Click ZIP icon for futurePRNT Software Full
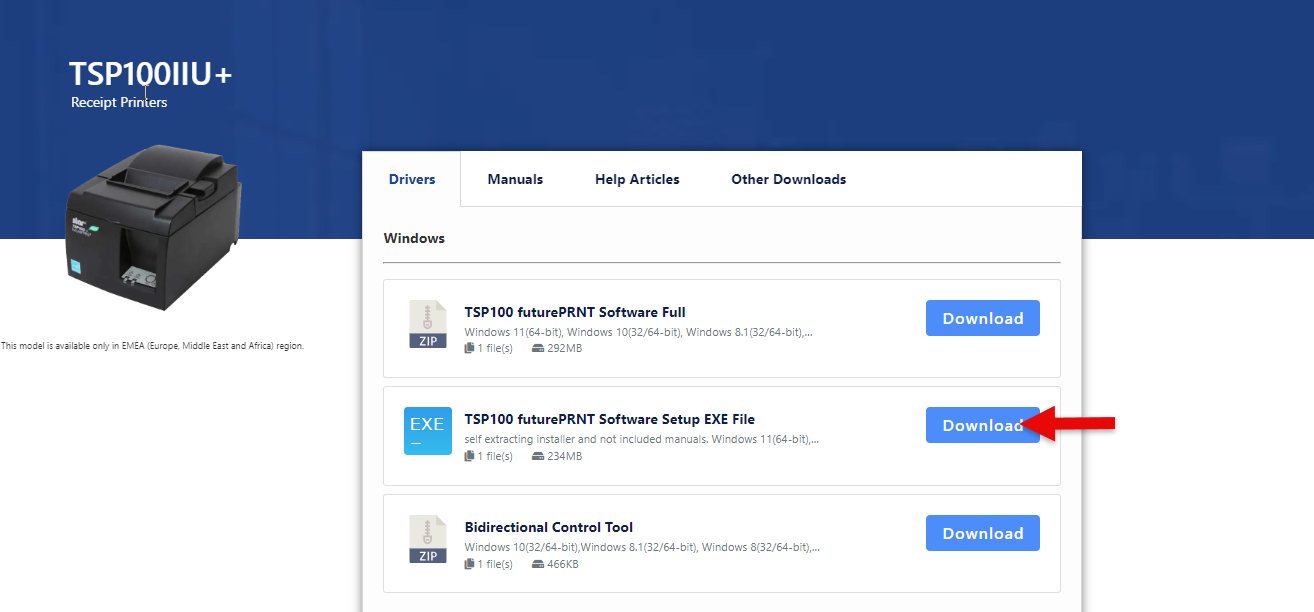The height and width of the screenshot is (612, 1314). [x=428, y=324]
